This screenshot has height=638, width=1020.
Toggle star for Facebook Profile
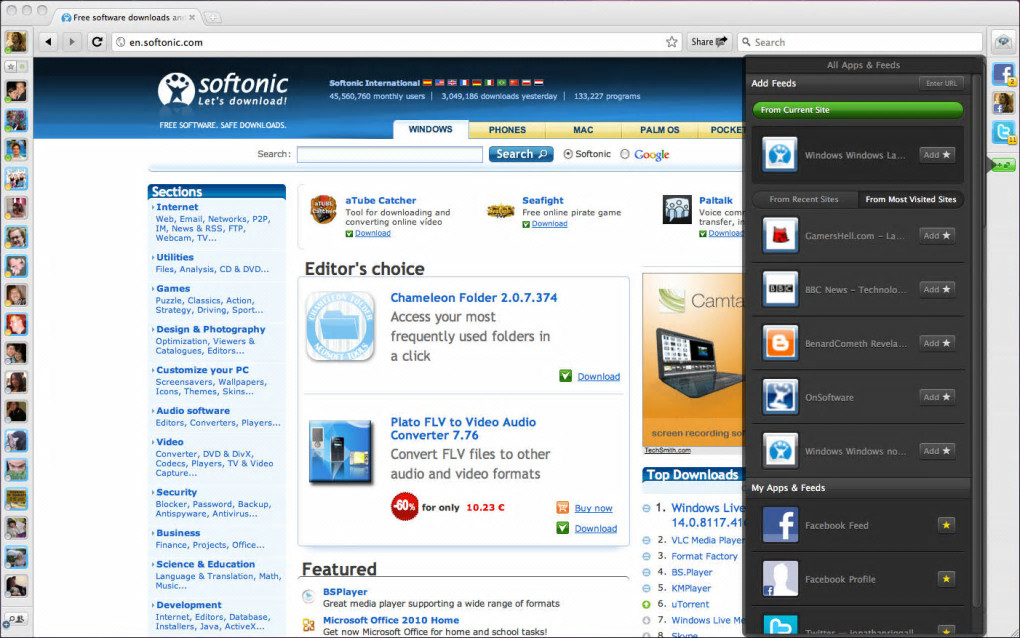[x=946, y=578]
